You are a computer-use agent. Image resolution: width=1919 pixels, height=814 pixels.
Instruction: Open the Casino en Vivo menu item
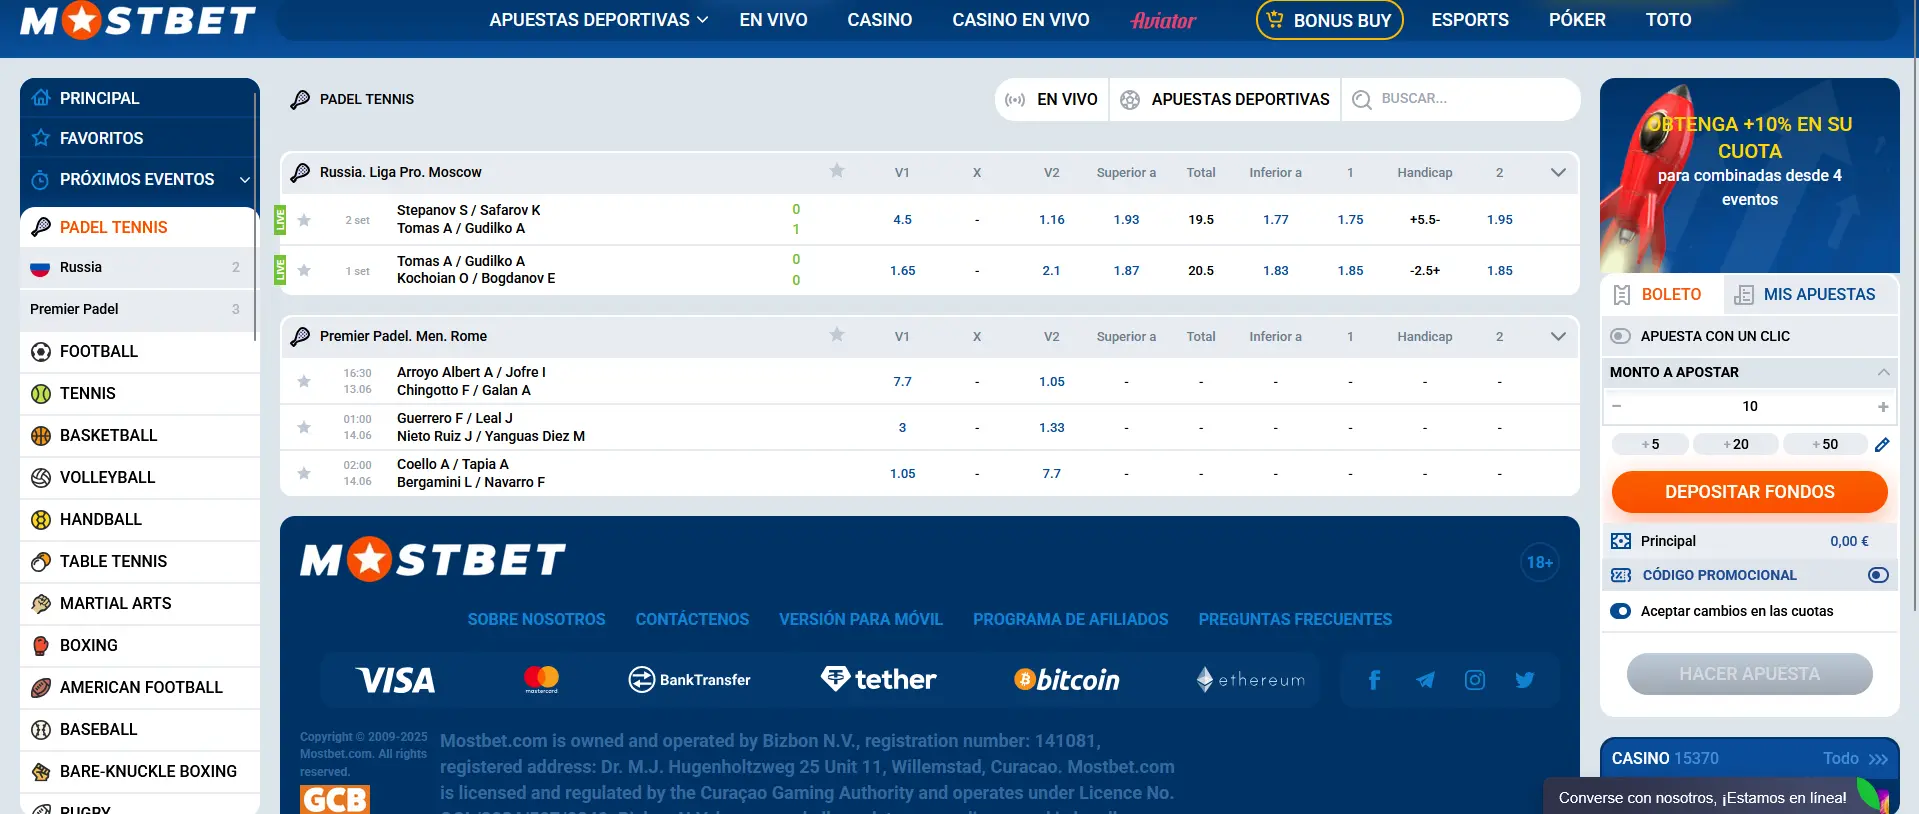(1020, 20)
